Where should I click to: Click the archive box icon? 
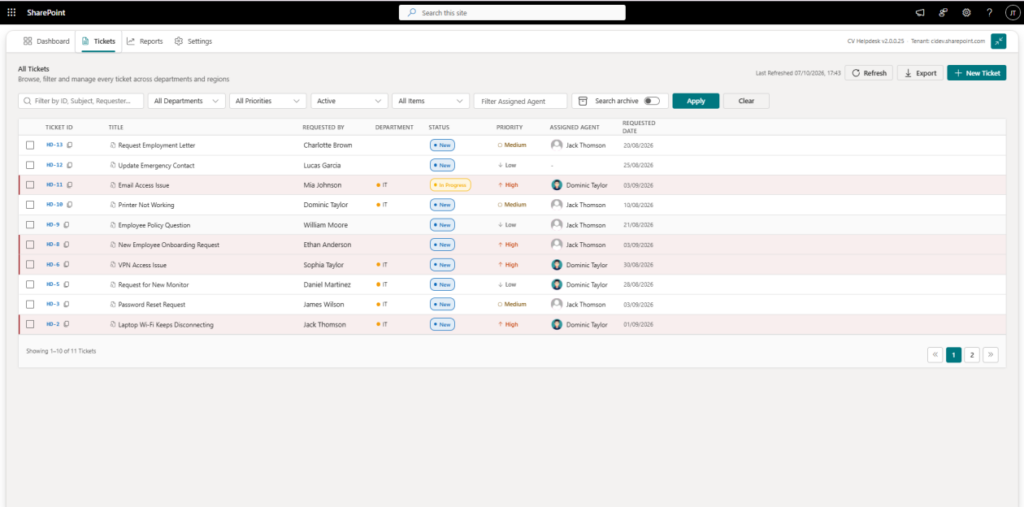point(583,101)
